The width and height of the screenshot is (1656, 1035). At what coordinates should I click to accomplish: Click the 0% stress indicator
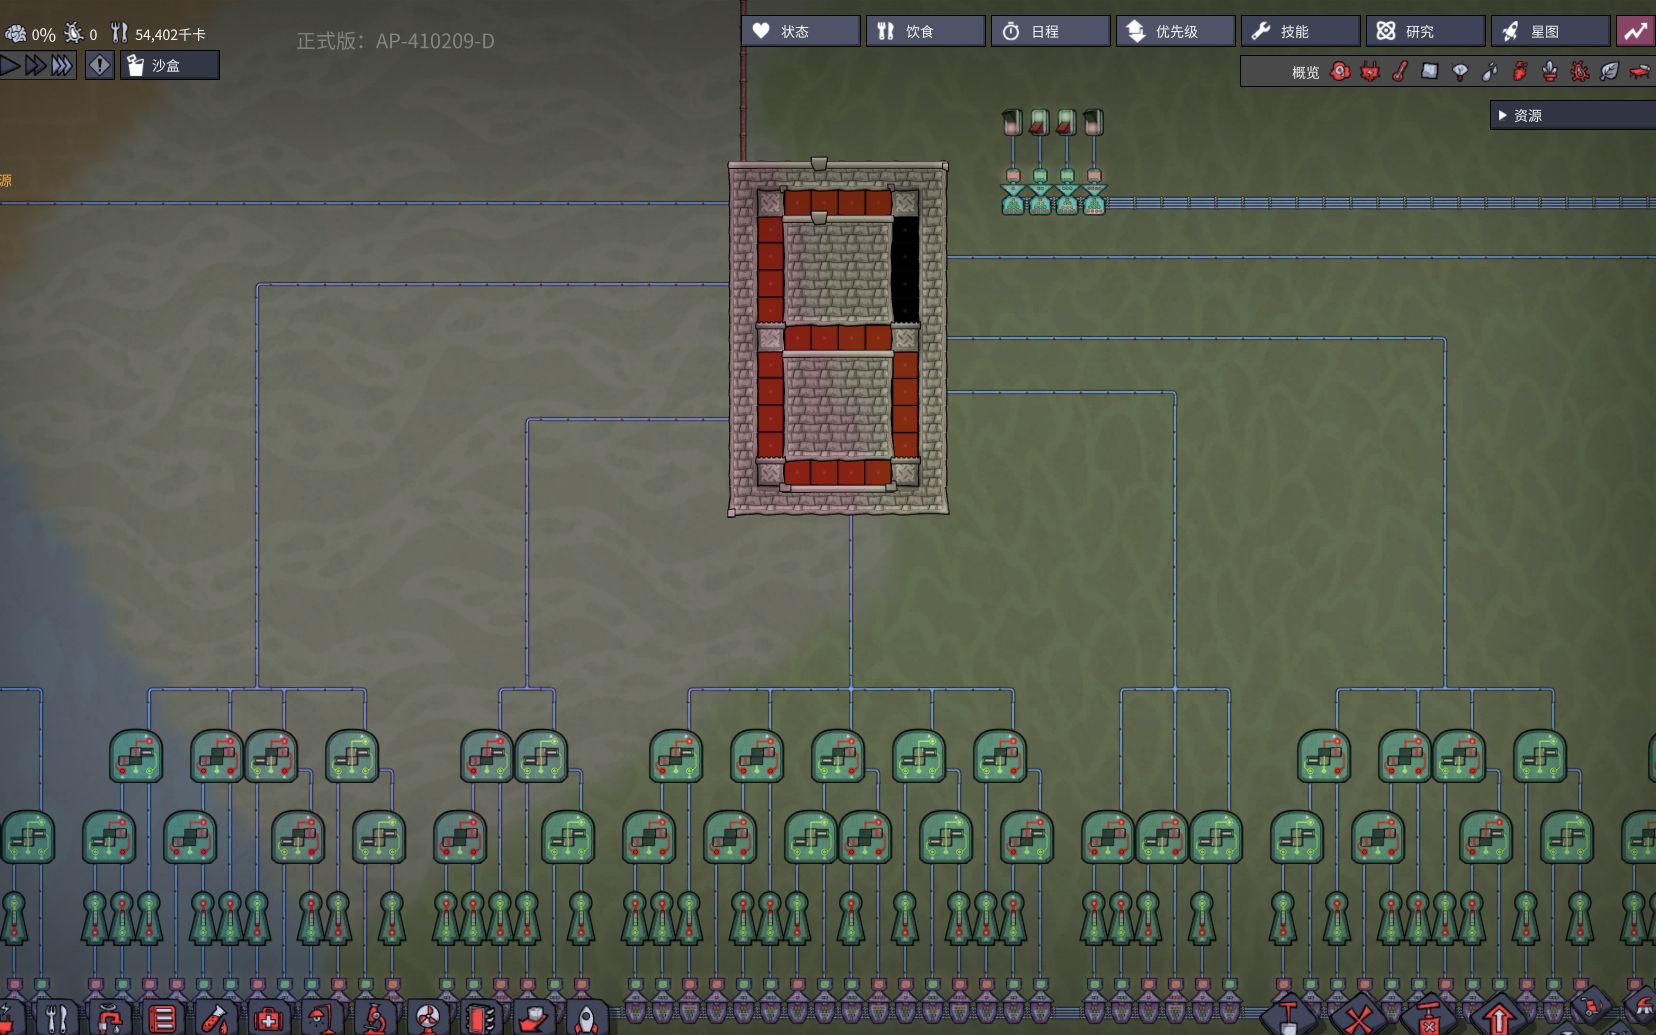point(30,34)
